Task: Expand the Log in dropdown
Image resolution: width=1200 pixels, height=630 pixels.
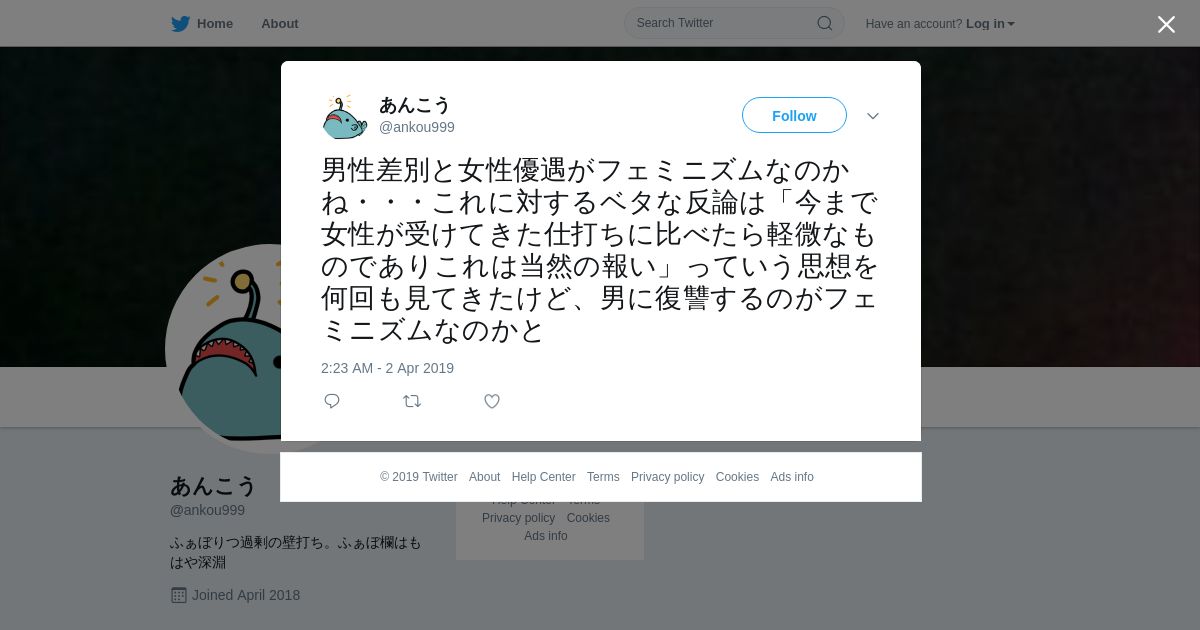Action: click(x=990, y=24)
